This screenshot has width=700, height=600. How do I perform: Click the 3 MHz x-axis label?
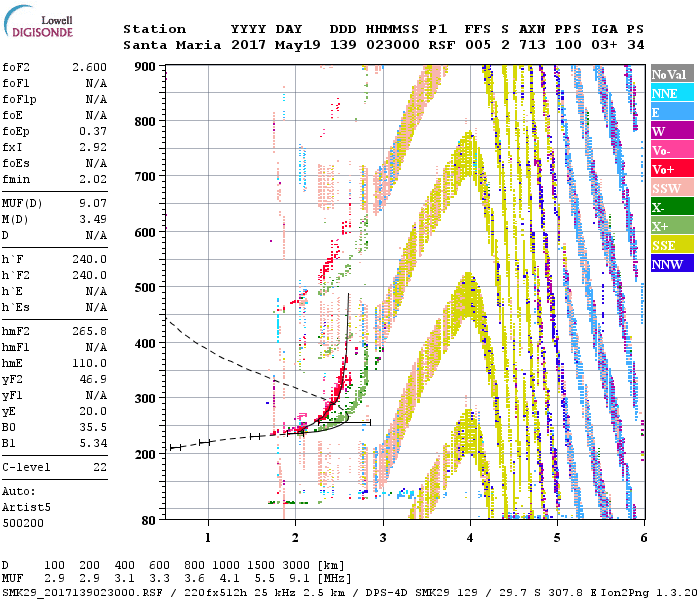[383, 538]
